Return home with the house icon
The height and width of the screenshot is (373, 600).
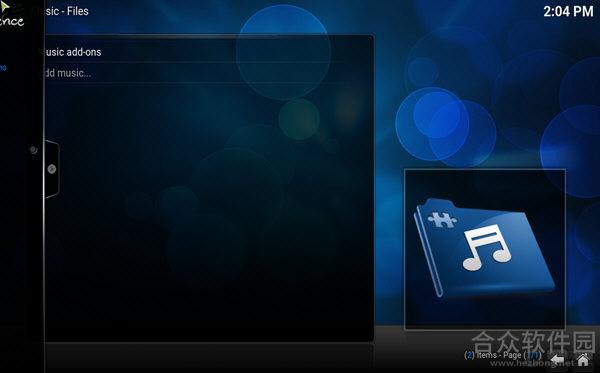(583, 360)
